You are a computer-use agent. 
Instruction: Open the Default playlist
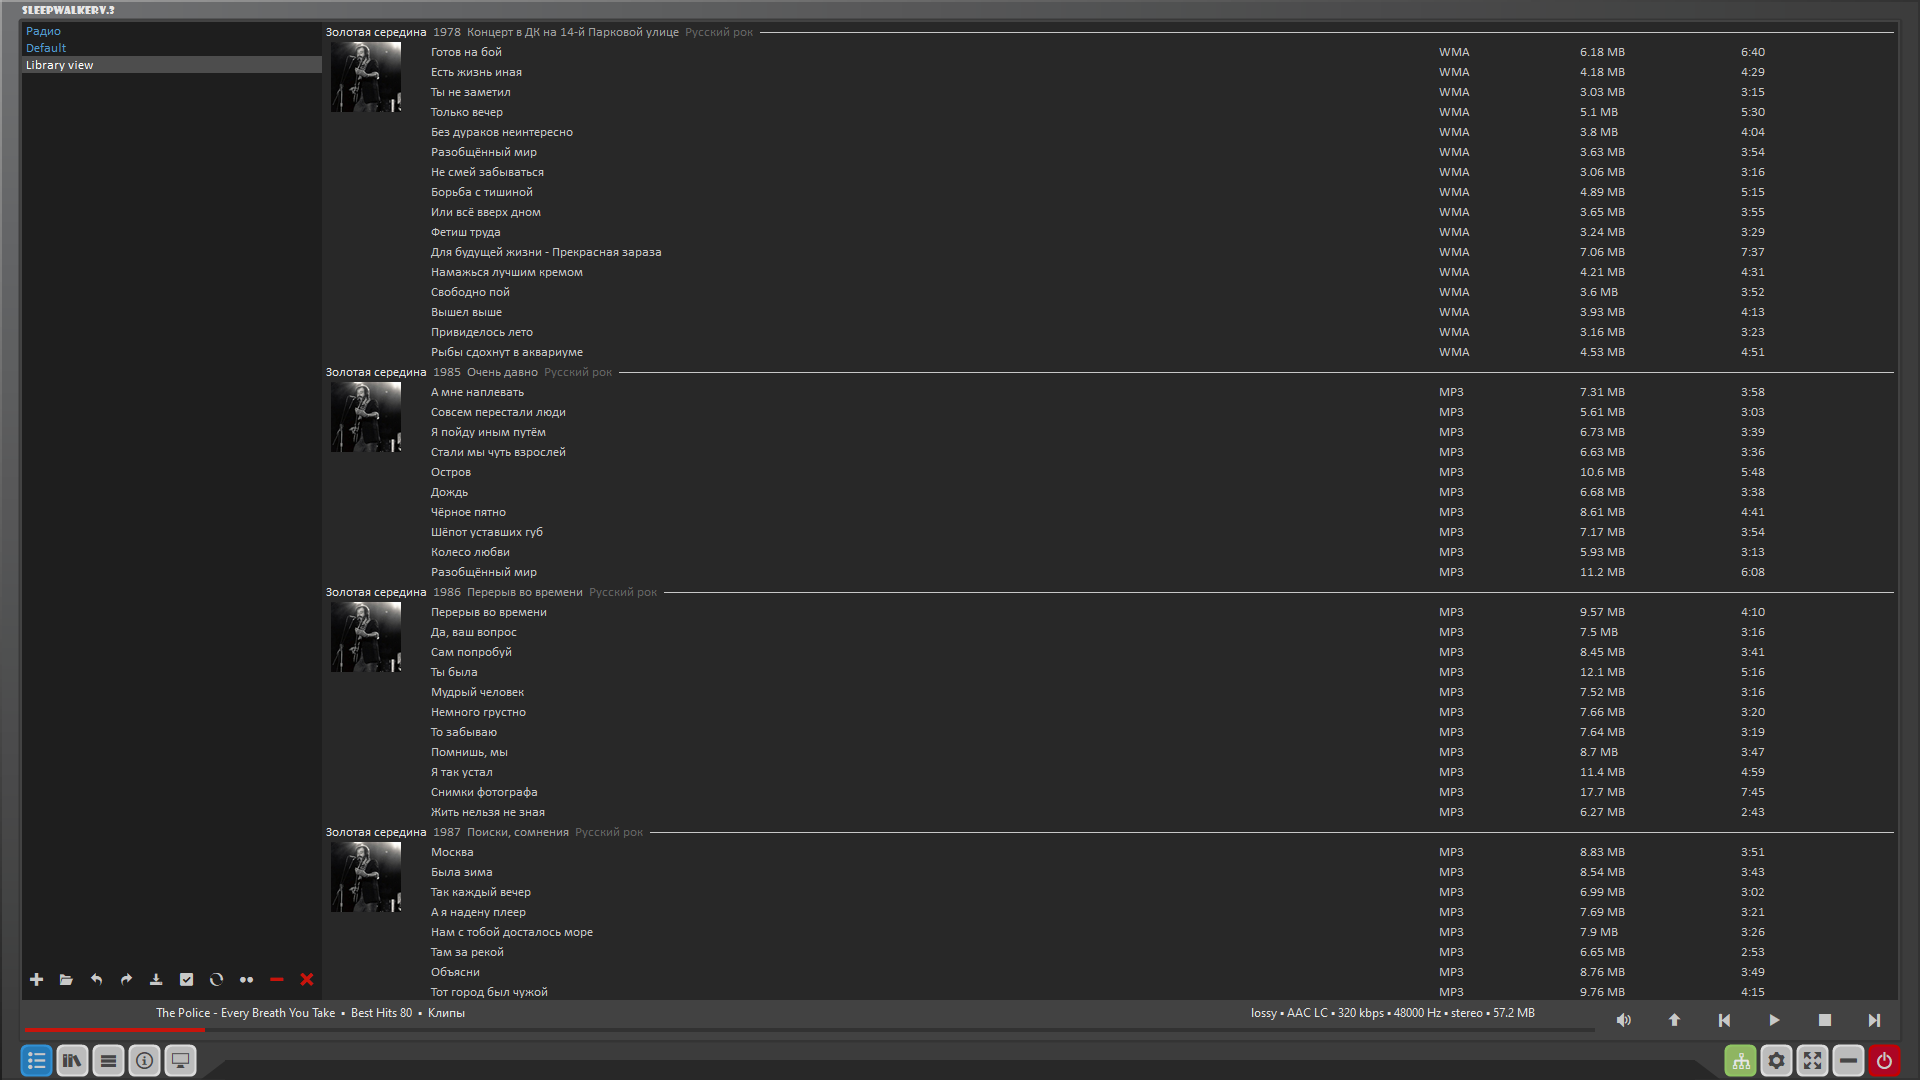click(x=46, y=48)
